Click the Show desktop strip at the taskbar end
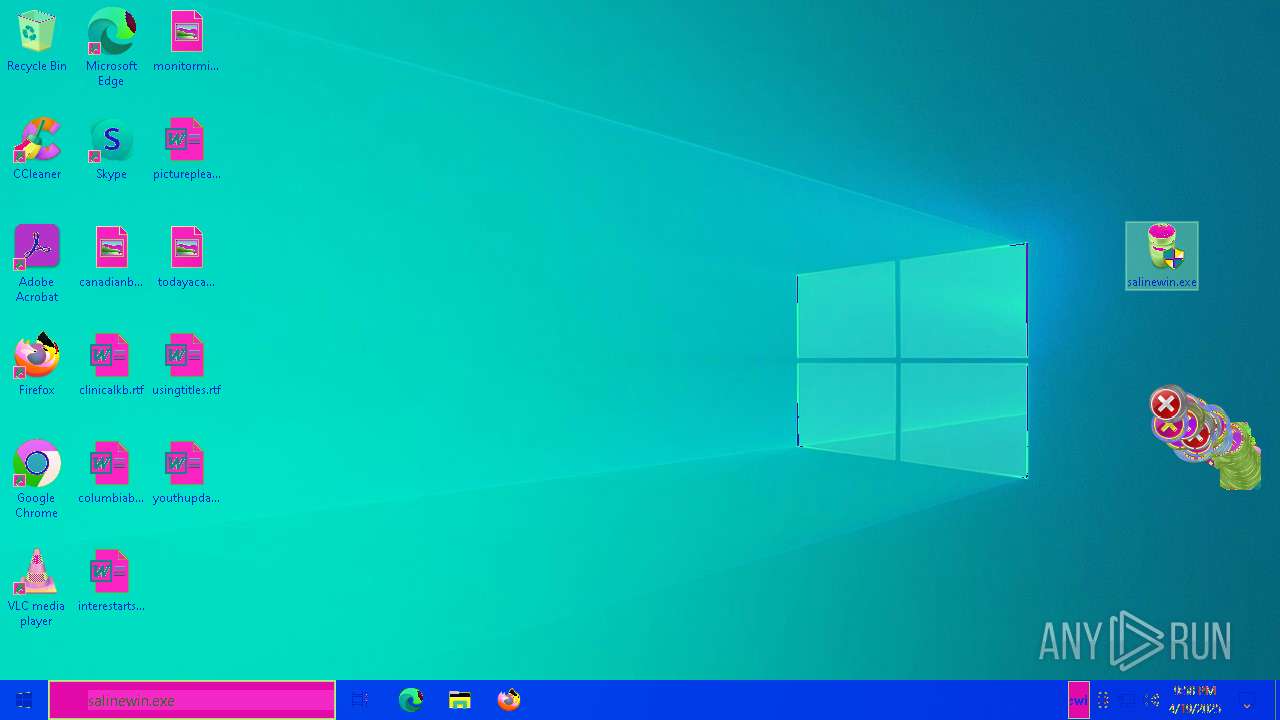Viewport: 1280px width, 720px height. click(1277, 700)
